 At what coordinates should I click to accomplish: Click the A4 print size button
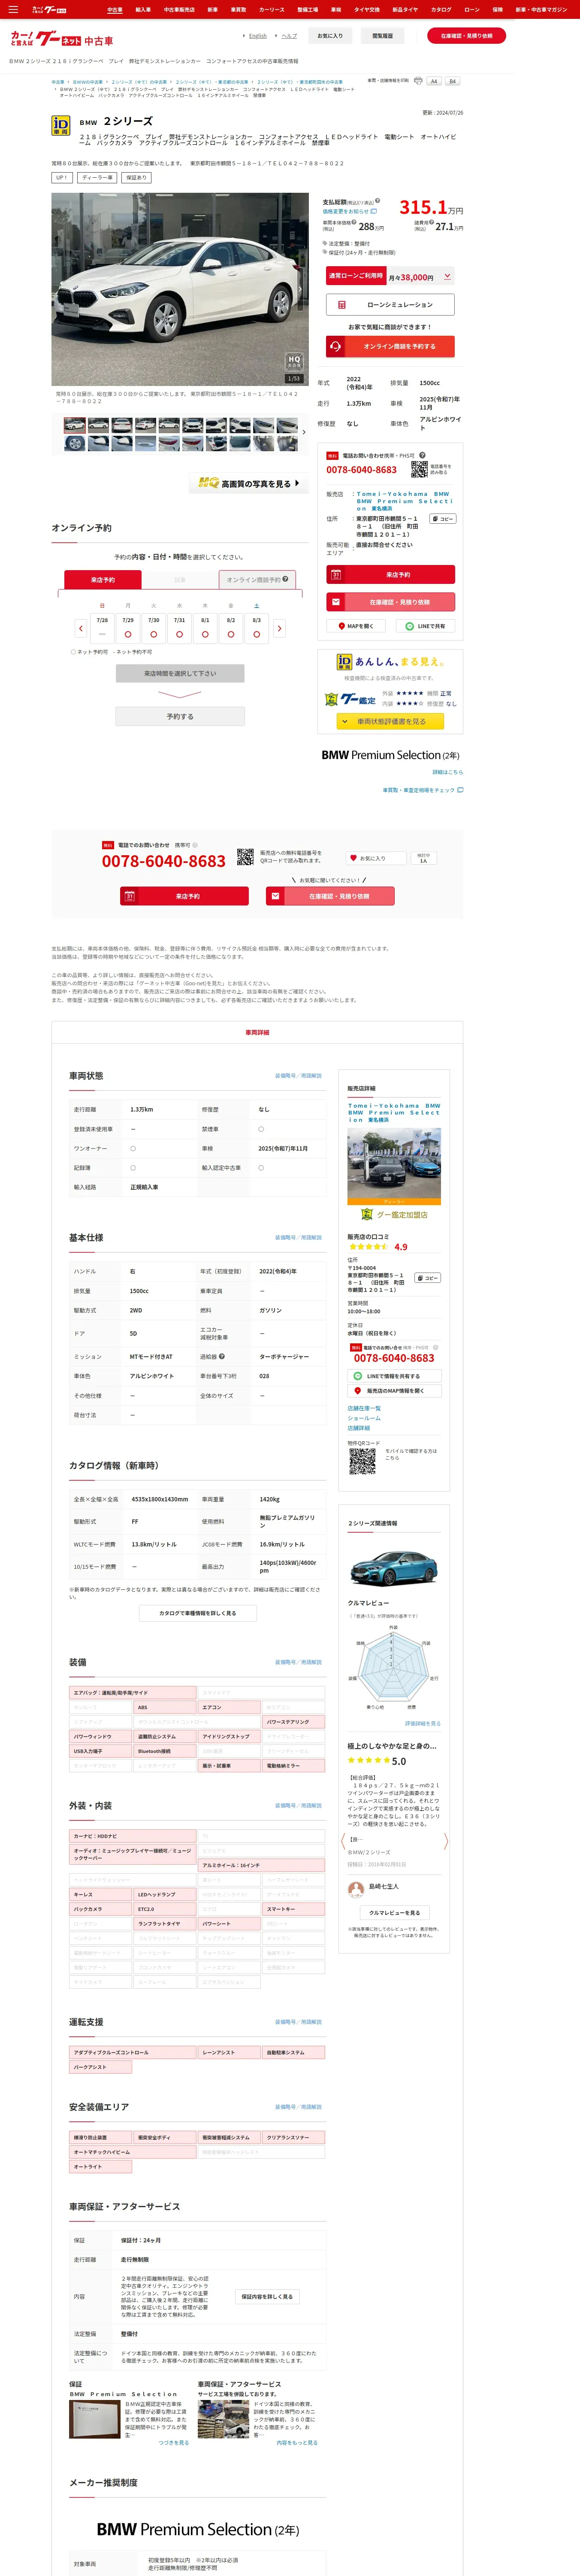pos(434,81)
